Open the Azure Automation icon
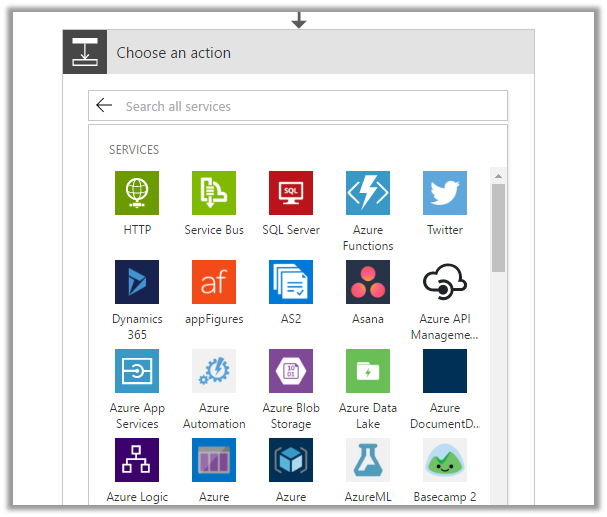The width and height of the screenshot is (607, 517). click(x=214, y=371)
